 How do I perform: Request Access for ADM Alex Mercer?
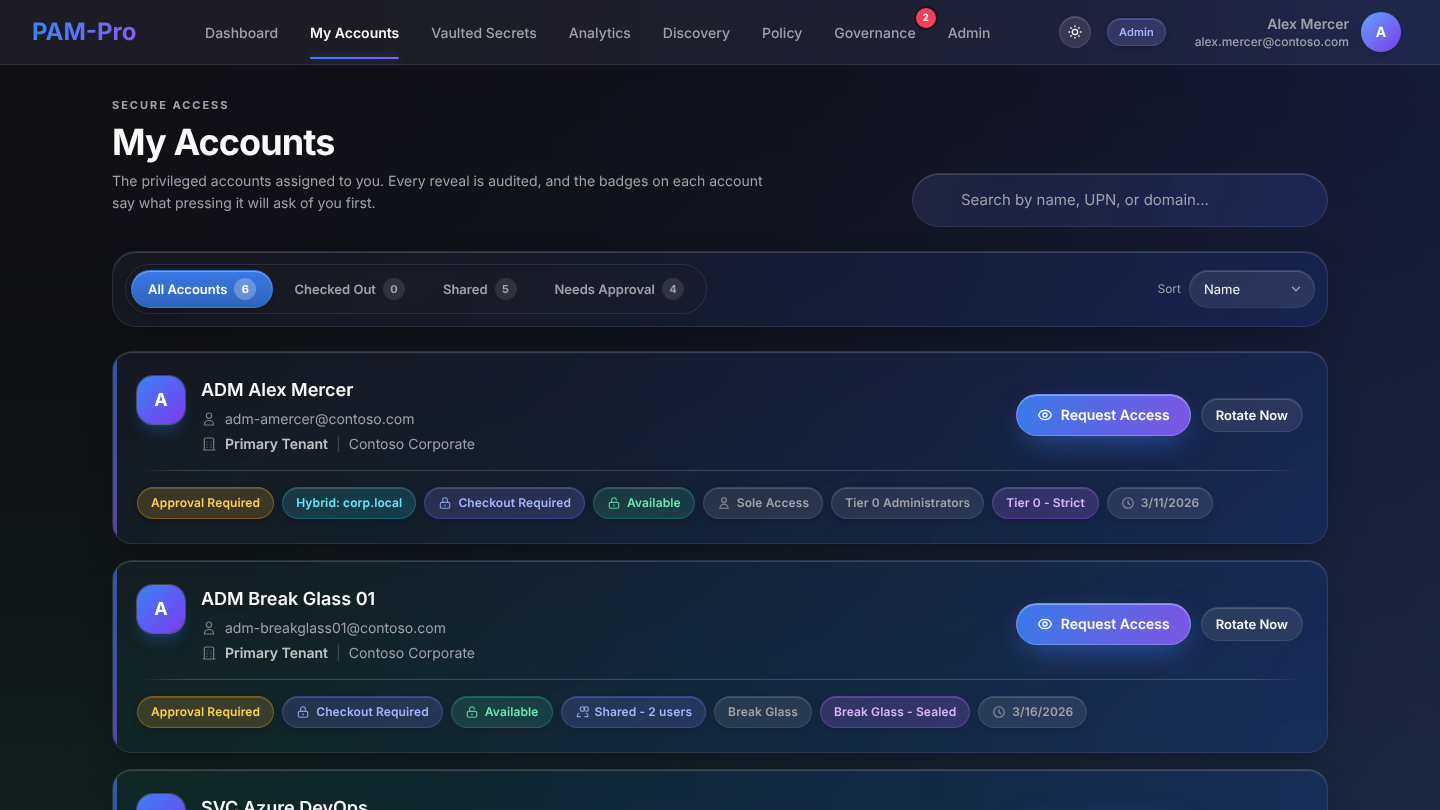tap(1103, 415)
